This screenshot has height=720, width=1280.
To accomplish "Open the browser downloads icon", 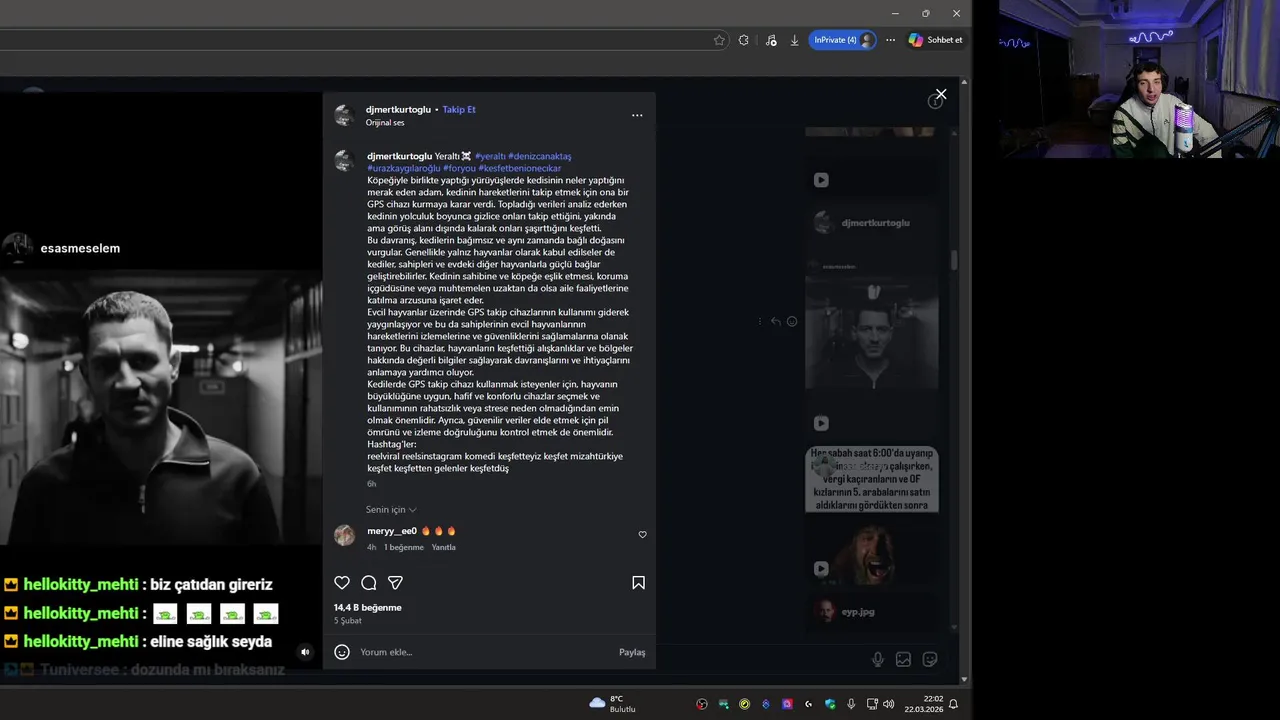I will 794,40.
